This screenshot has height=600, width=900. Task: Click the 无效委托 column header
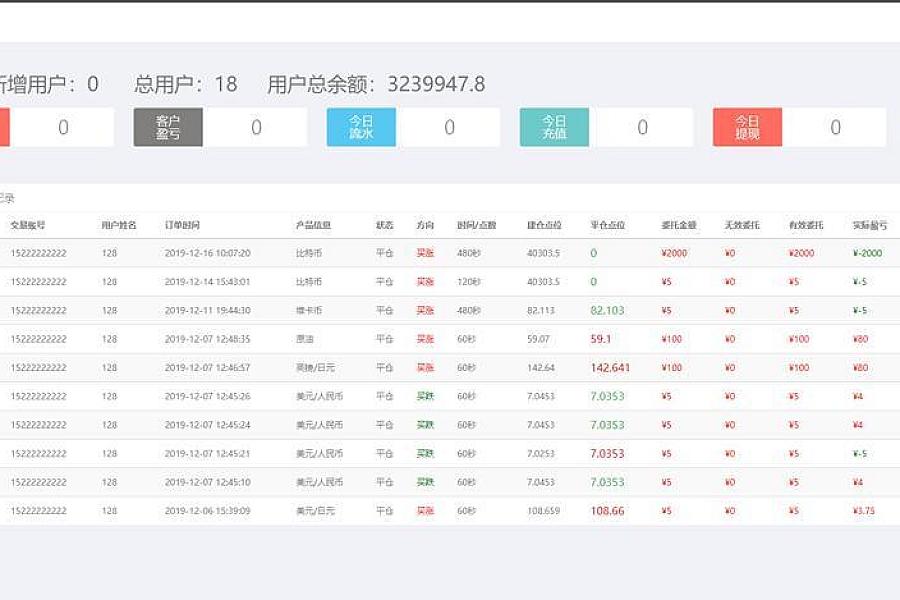(742, 225)
